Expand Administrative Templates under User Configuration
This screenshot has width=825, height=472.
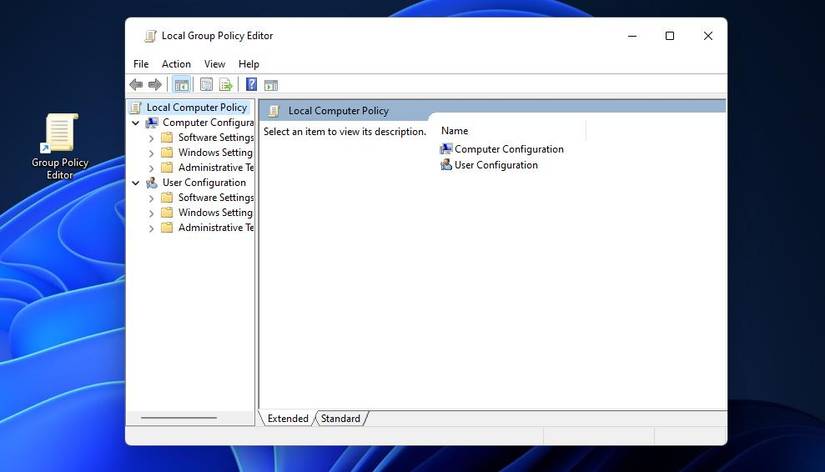click(x=152, y=228)
